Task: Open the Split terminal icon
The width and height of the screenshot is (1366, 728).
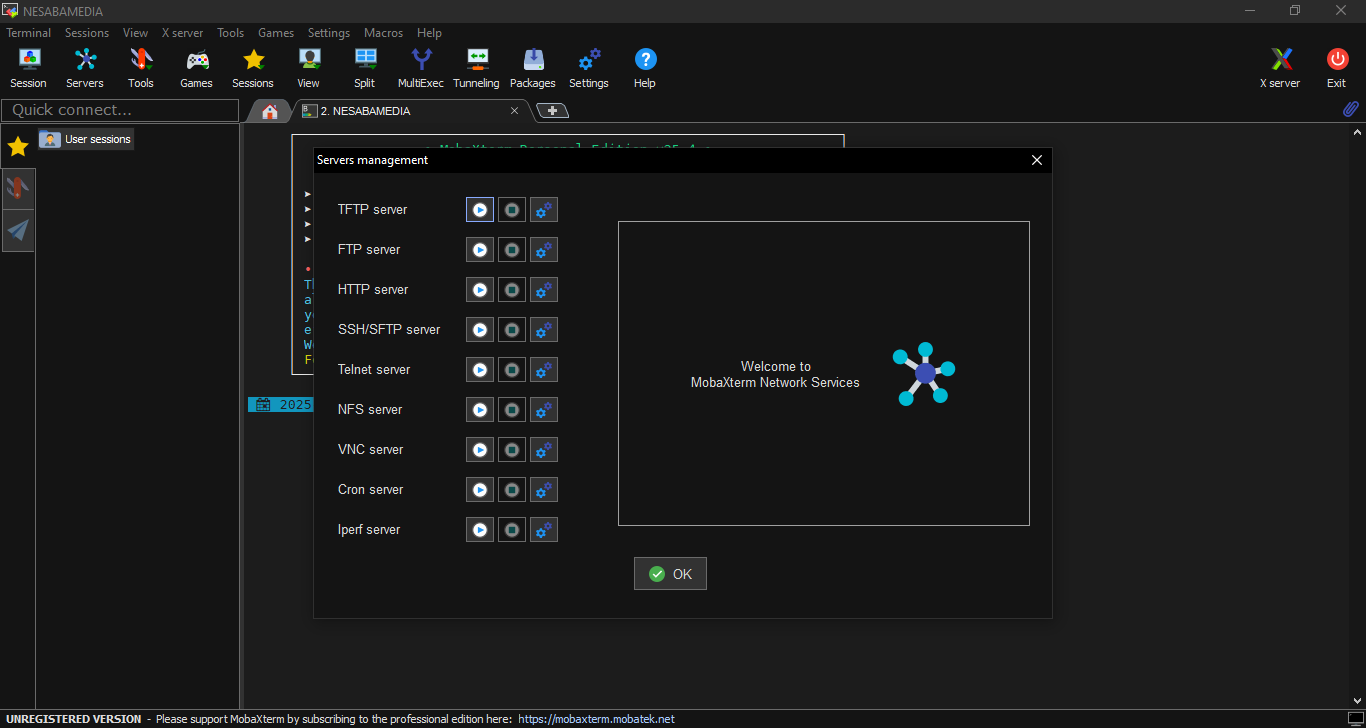Action: pos(365,68)
